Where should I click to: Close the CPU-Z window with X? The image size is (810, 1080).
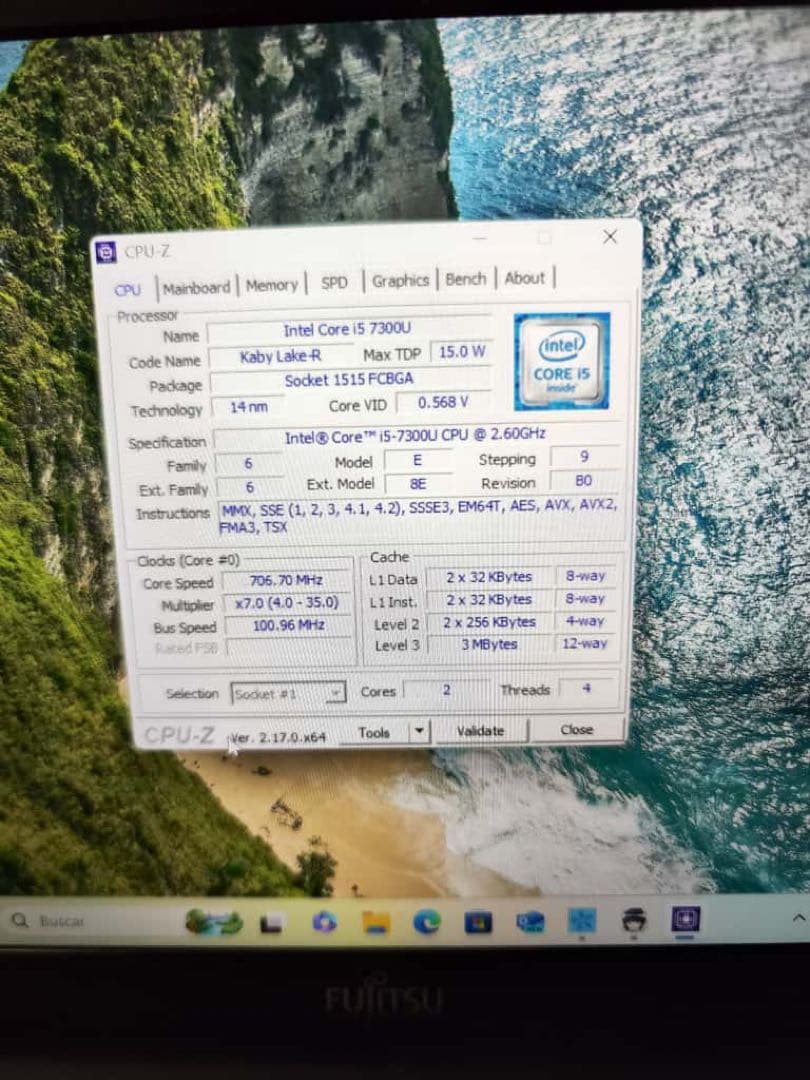[610, 237]
